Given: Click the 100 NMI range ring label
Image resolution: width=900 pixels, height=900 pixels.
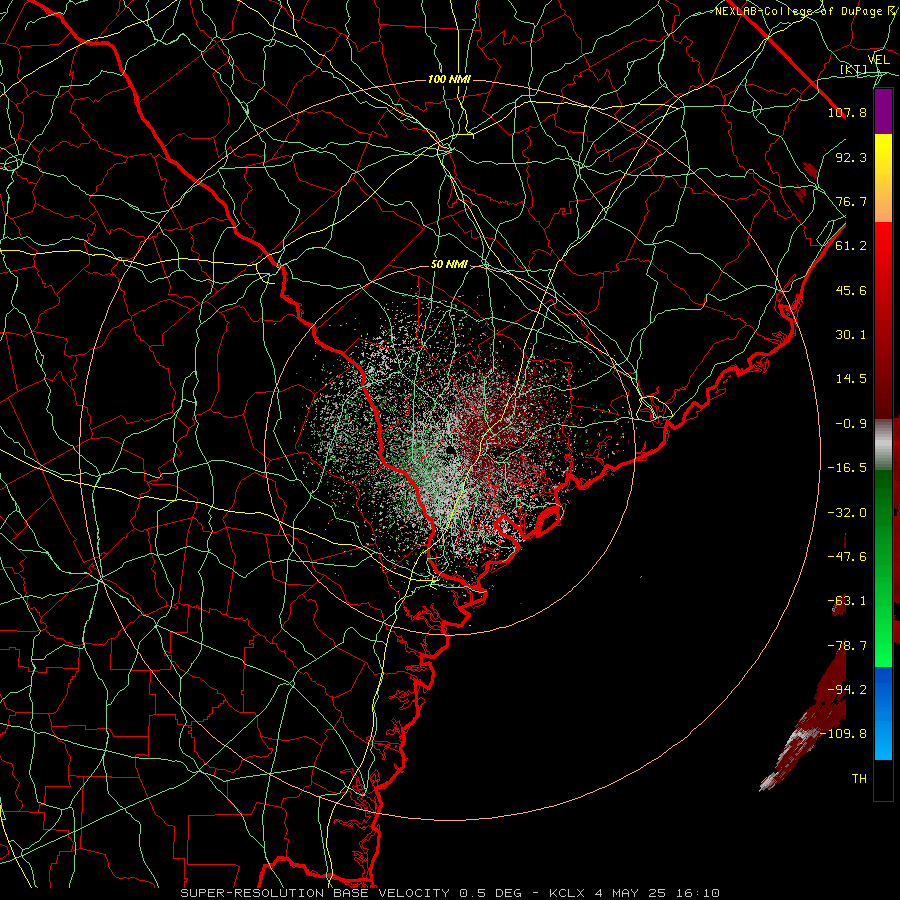Looking at the screenshot, I should coord(449,79).
